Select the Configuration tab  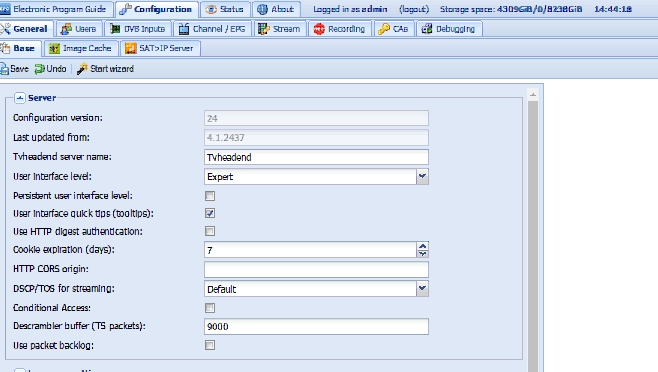tap(157, 9)
